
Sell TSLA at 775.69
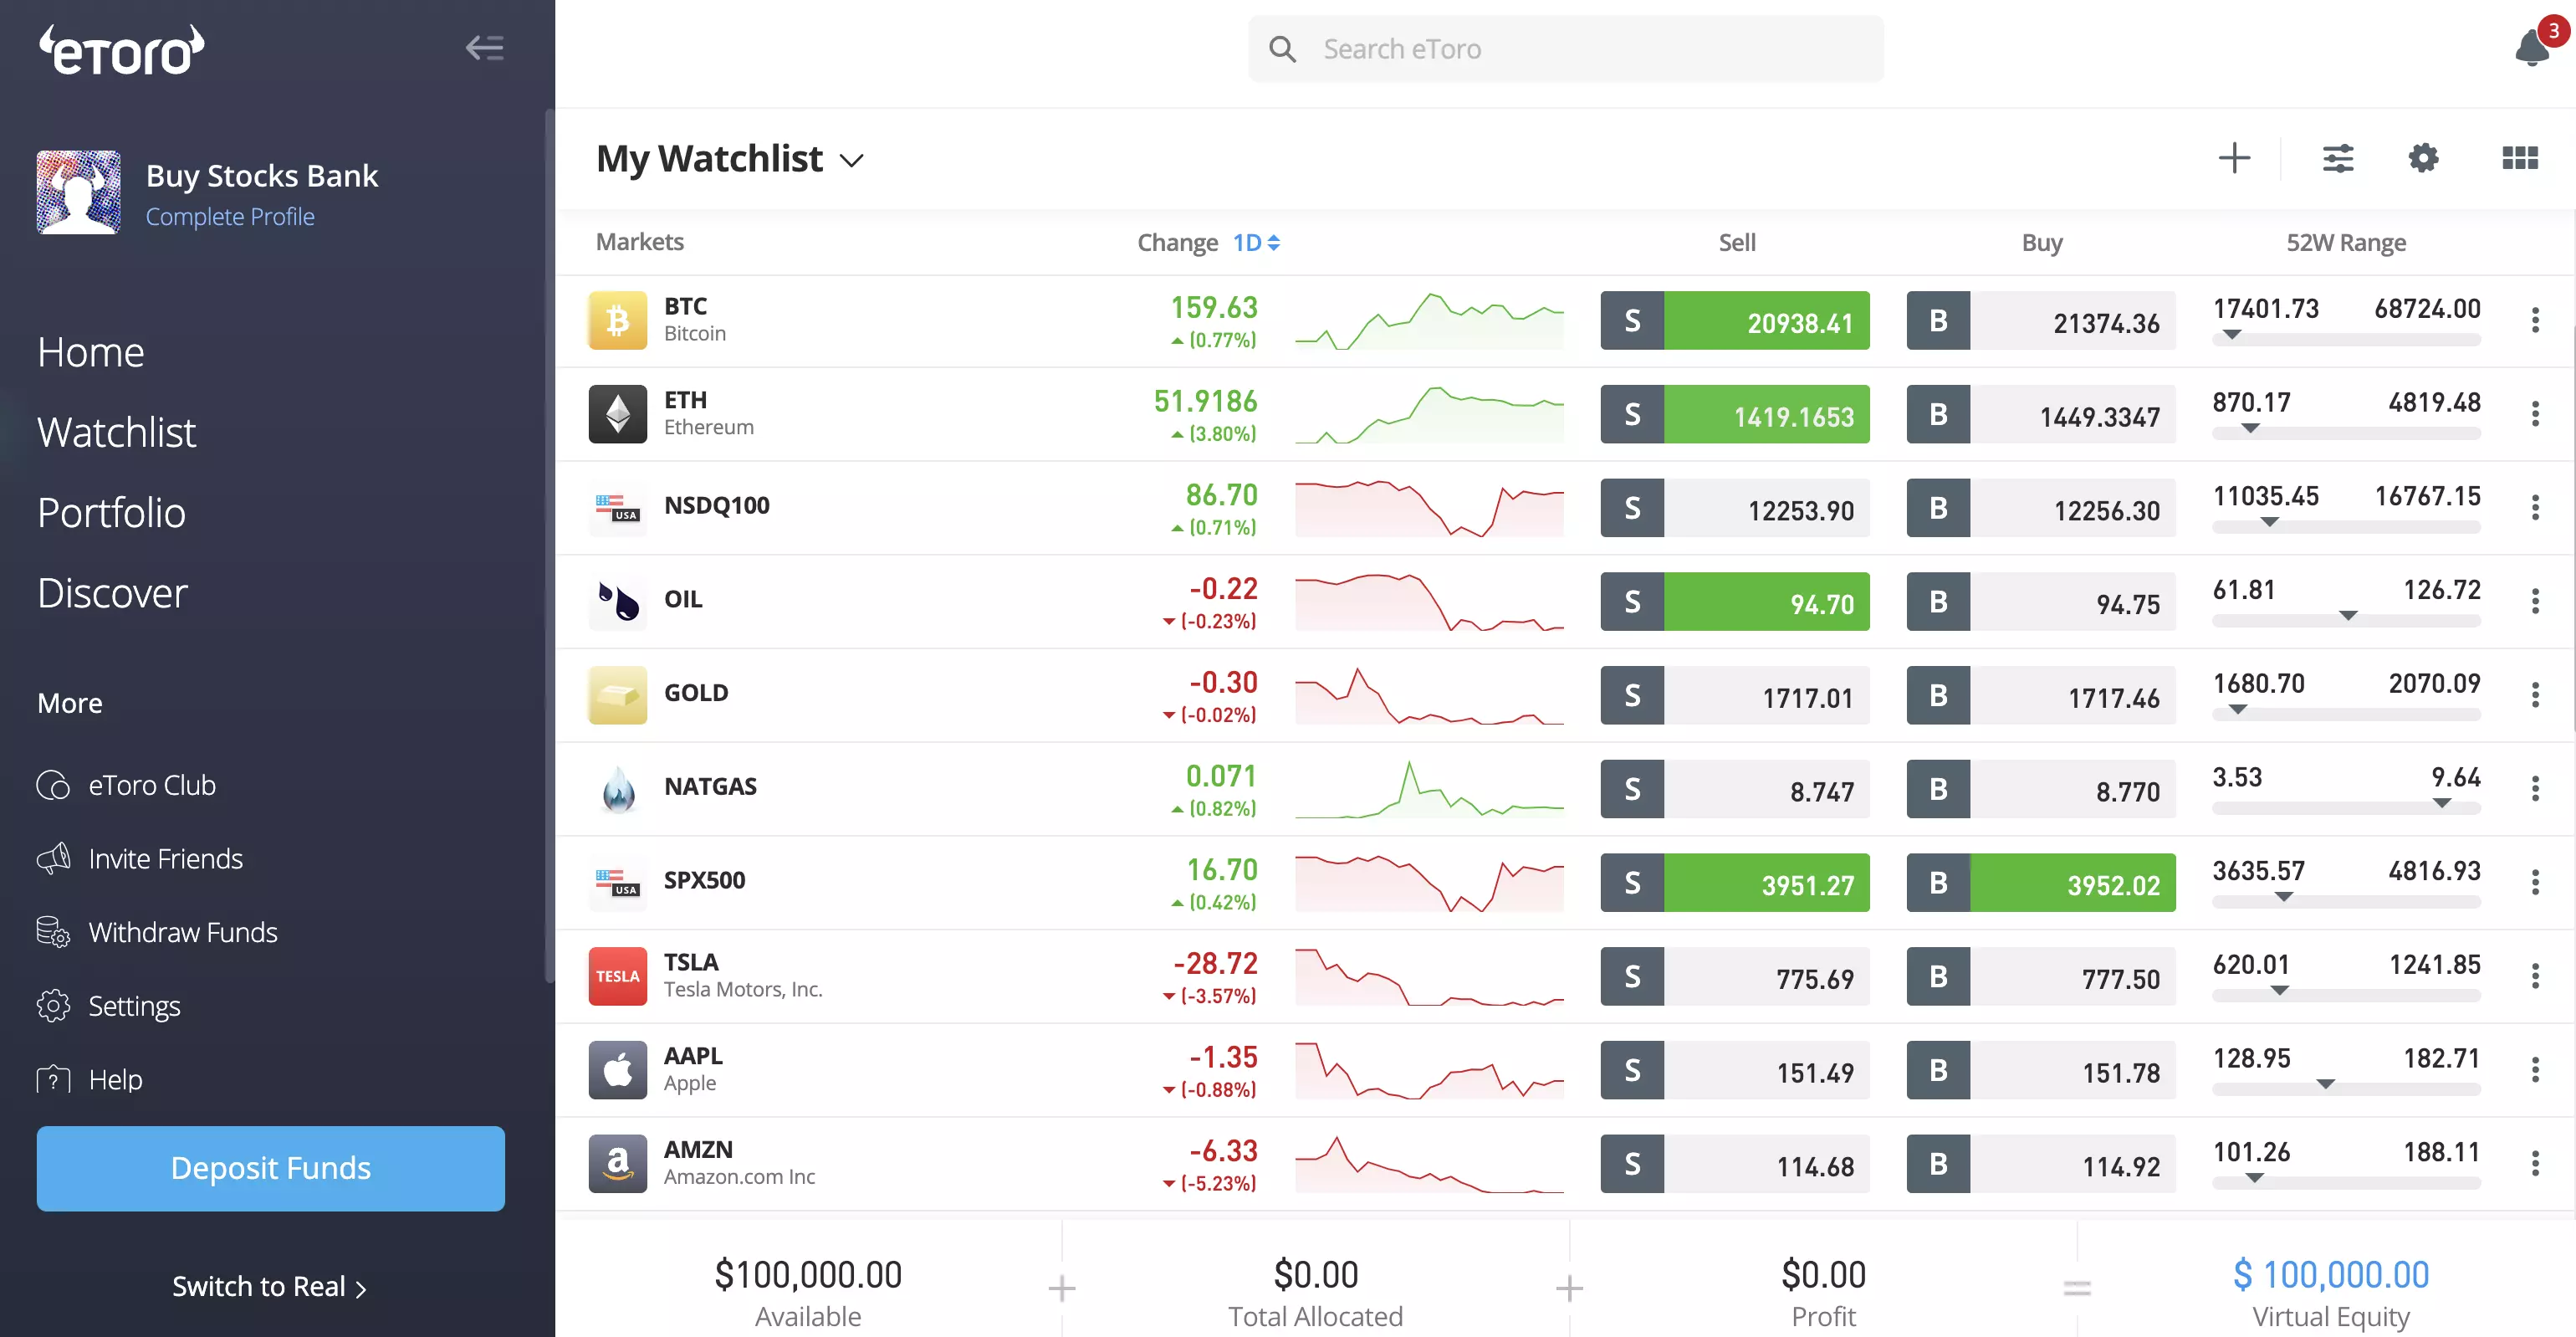click(x=1735, y=976)
